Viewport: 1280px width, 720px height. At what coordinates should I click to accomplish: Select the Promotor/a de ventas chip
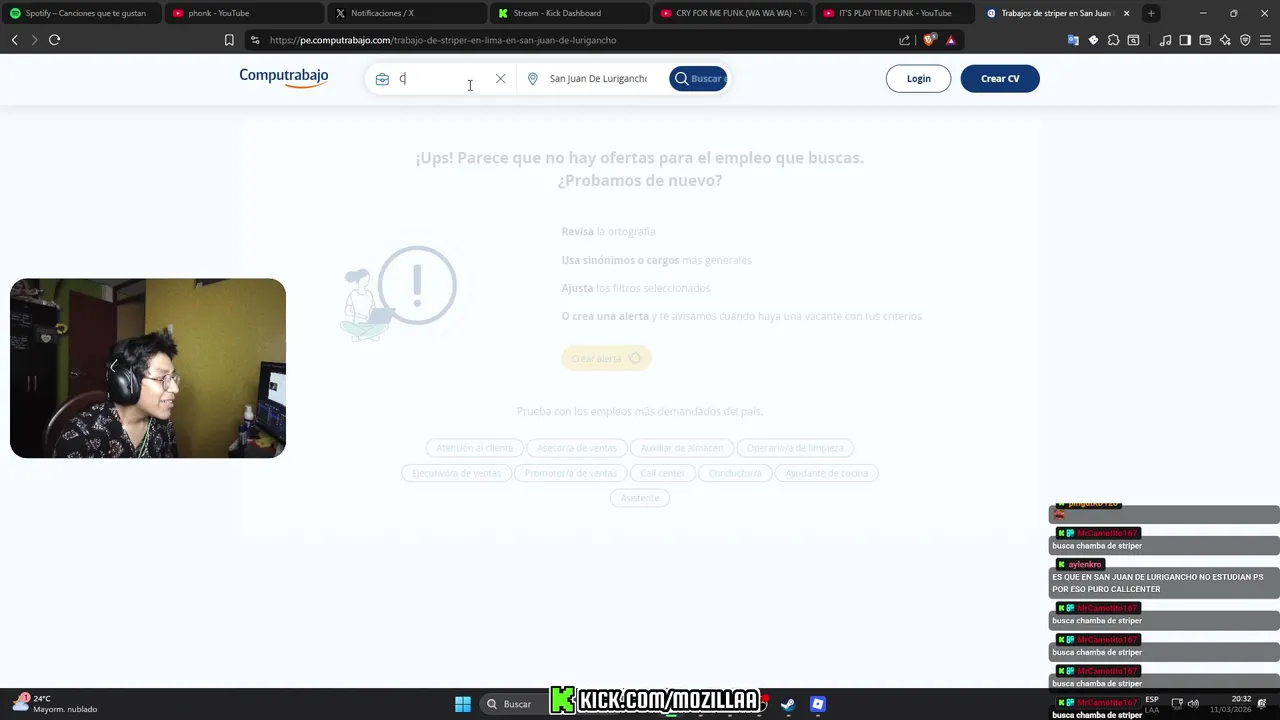tap(571, 473)
